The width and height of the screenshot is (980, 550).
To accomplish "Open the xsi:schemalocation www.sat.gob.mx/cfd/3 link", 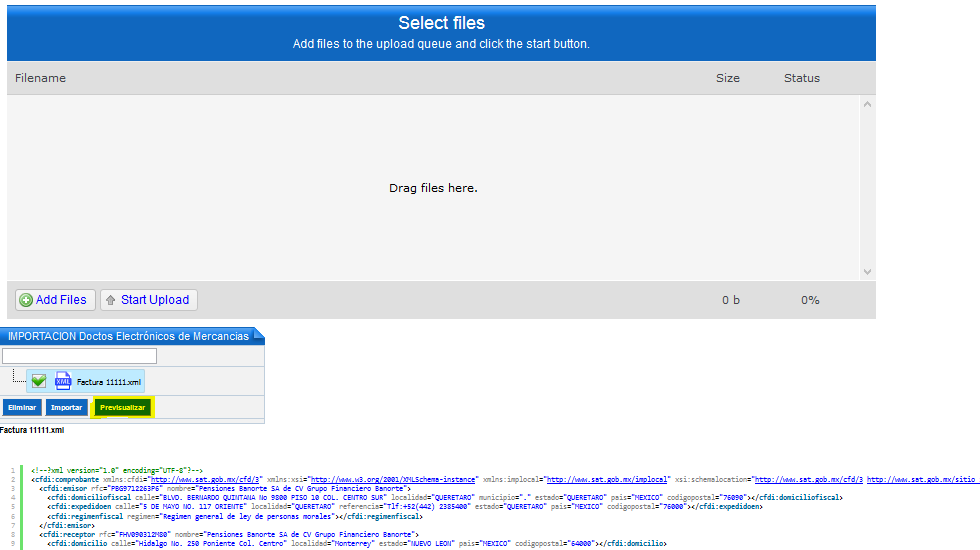I will coord(809,479).
